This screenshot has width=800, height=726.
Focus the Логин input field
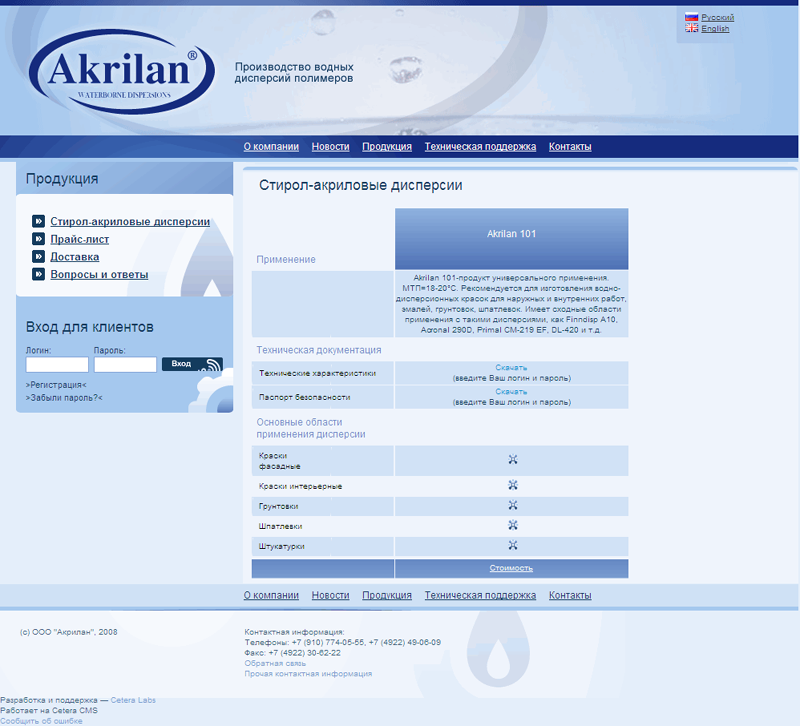point(56,365)
